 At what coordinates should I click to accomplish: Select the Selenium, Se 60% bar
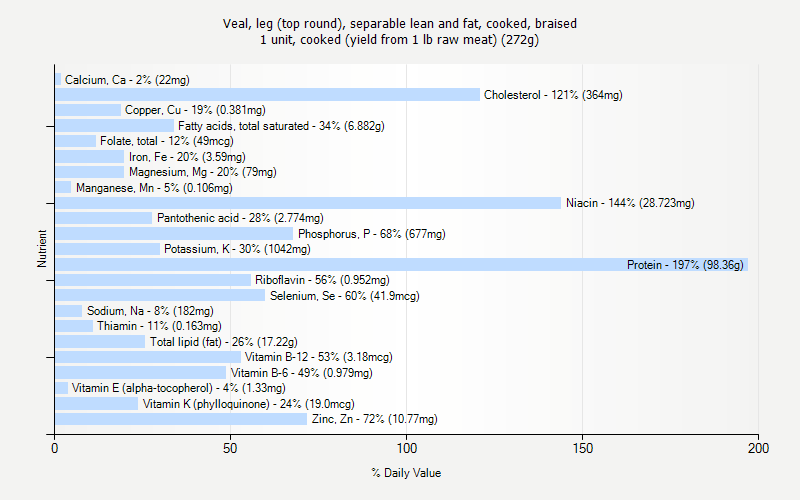(160, 295)
